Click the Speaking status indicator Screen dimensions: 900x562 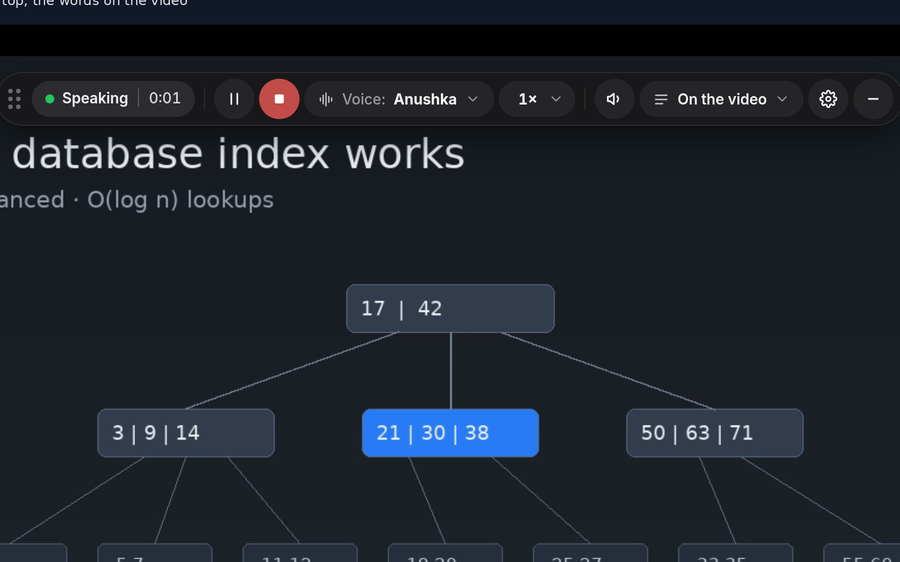click(x=87, y=99)
